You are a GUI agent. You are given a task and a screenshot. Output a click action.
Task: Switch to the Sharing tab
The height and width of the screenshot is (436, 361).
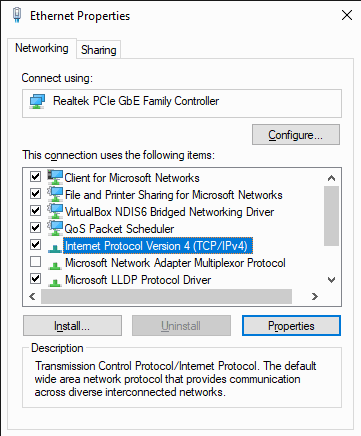(x=99, y=50)
